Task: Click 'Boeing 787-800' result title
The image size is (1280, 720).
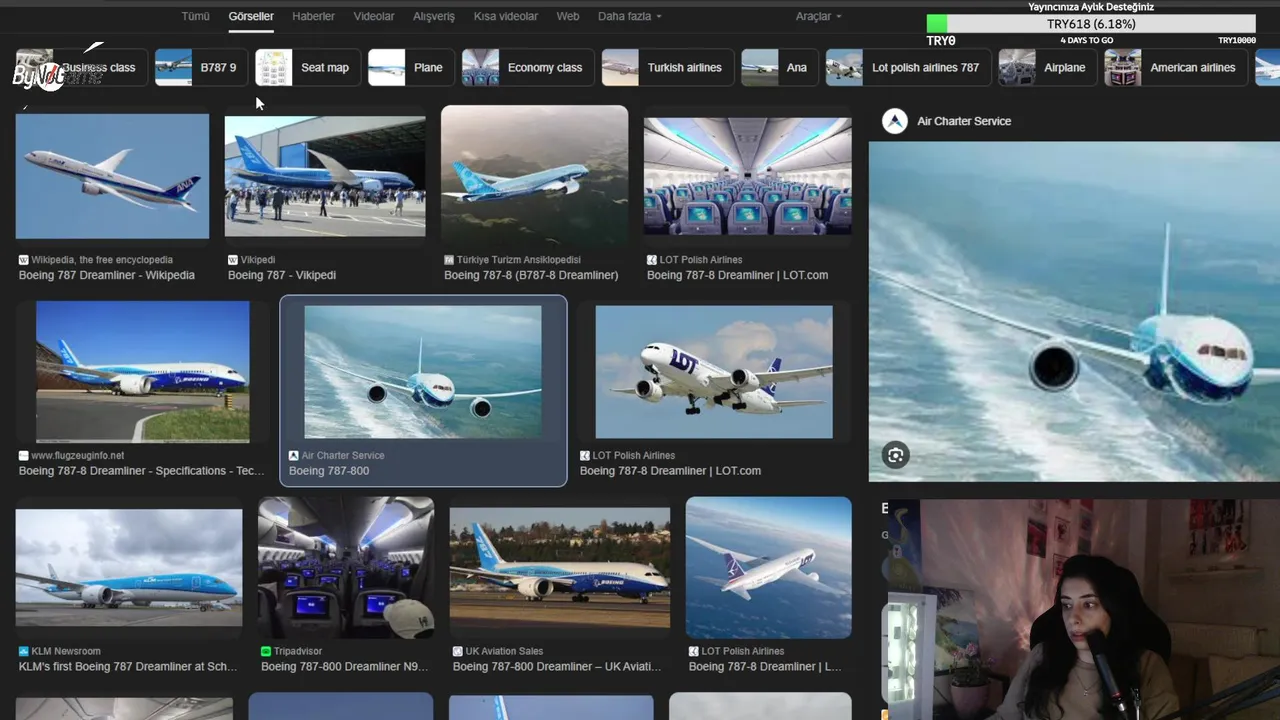Action: tap(329, 471)
